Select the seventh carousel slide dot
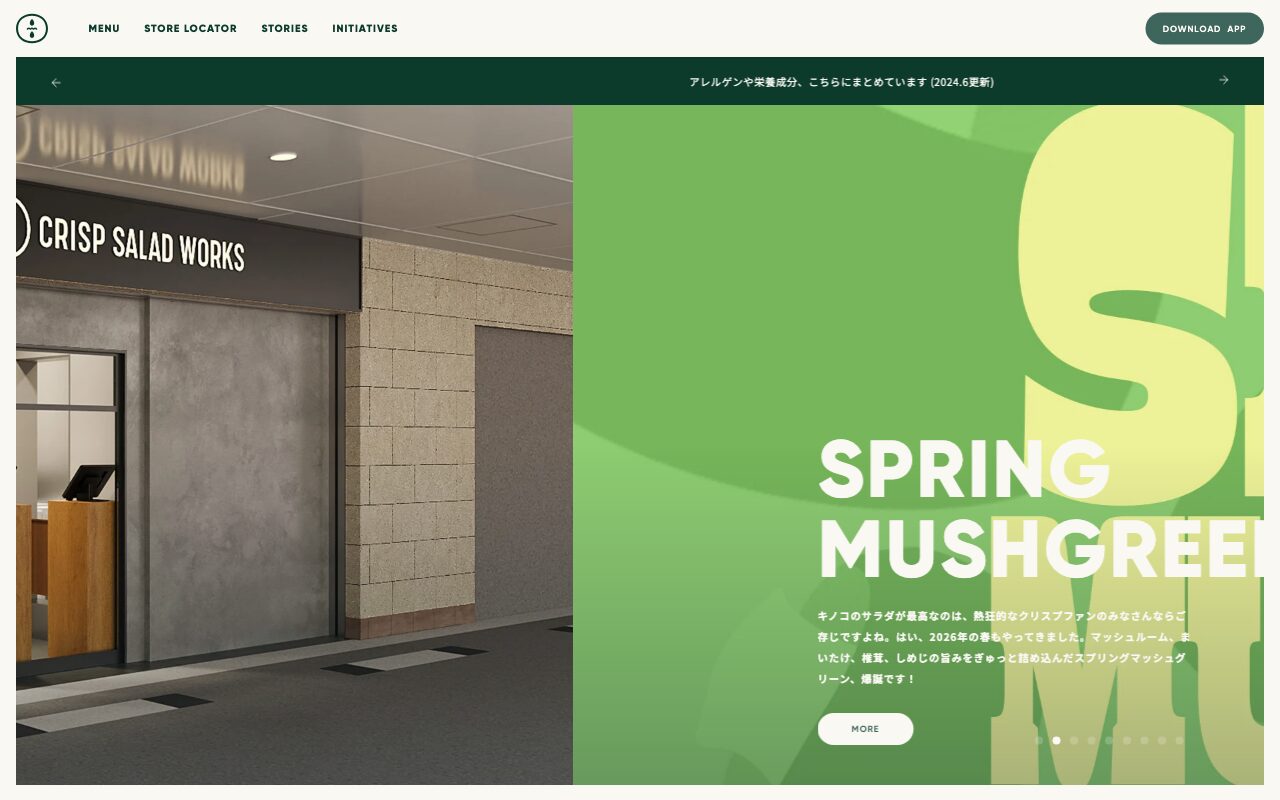Image resolution: width=1280 pixels, height=800 pixels. click(x=1144, y=741)
